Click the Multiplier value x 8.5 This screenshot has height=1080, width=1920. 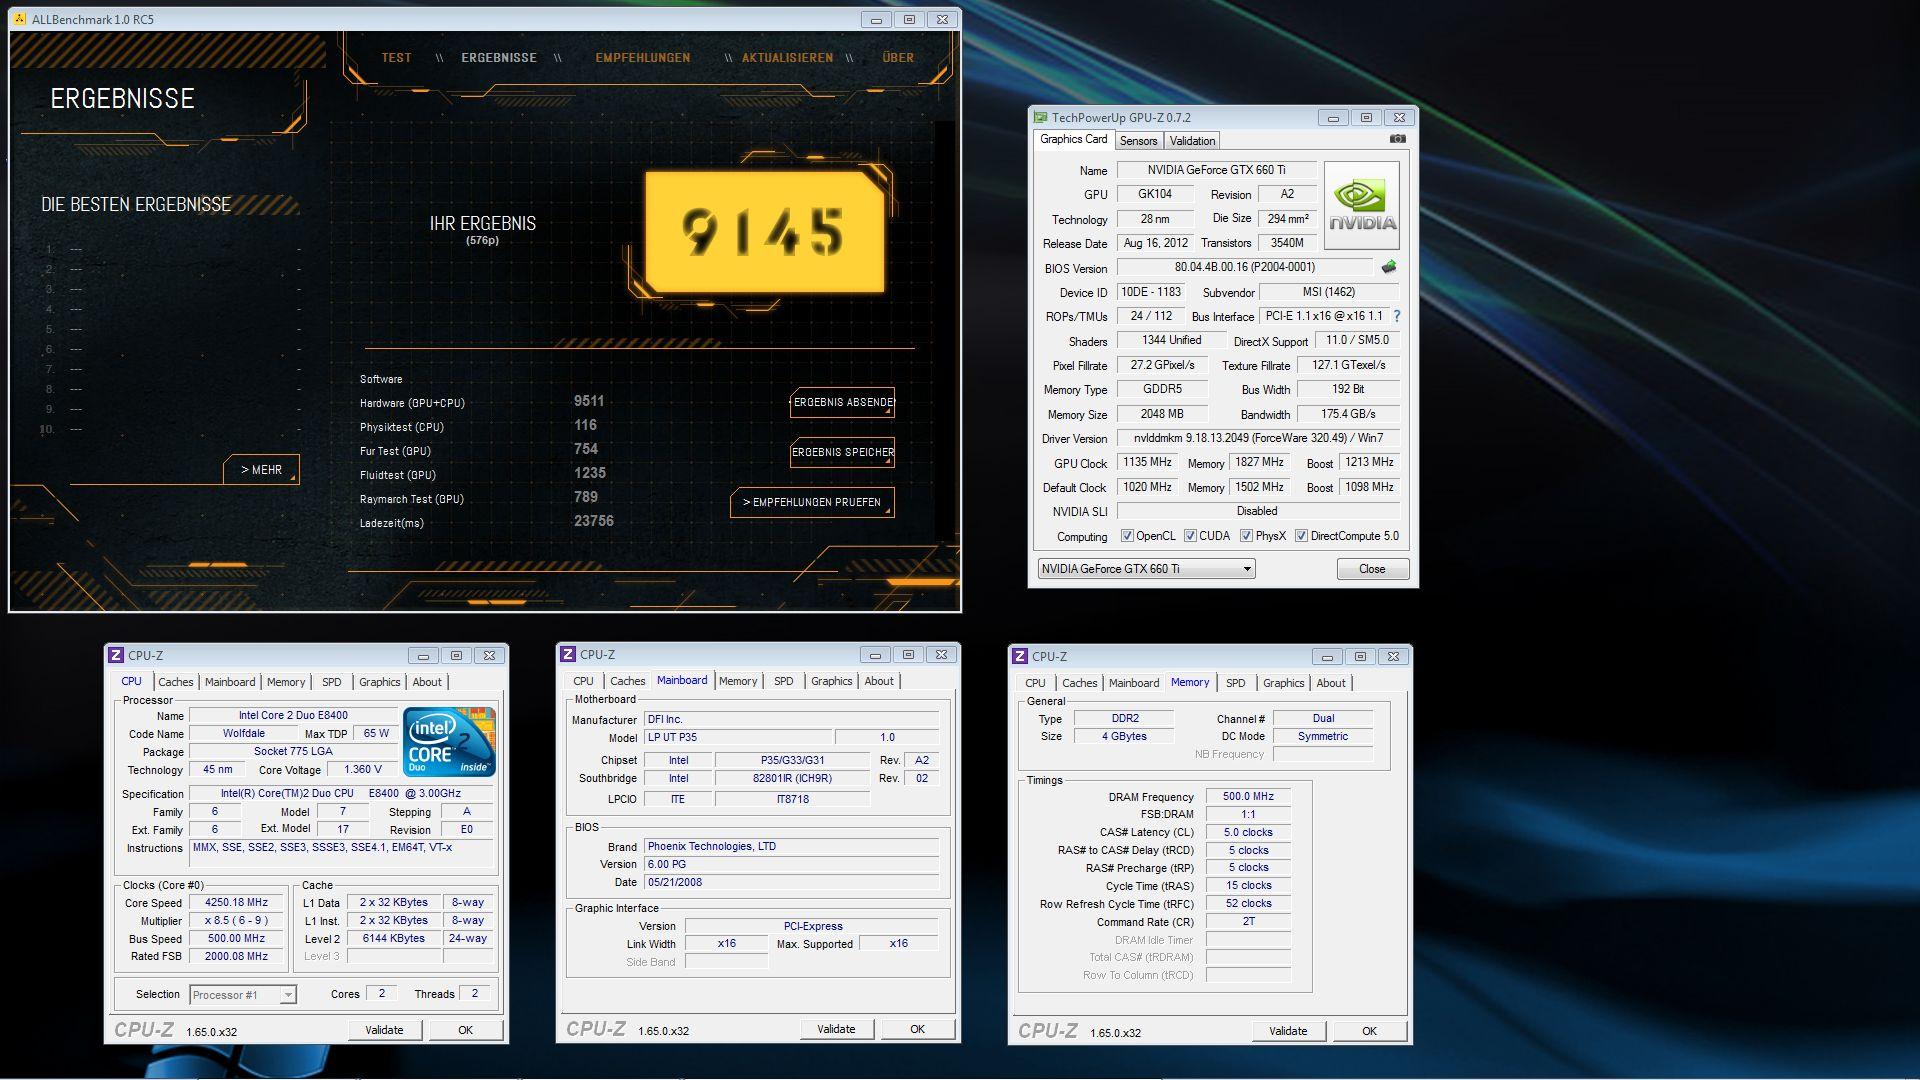point(236,920)
